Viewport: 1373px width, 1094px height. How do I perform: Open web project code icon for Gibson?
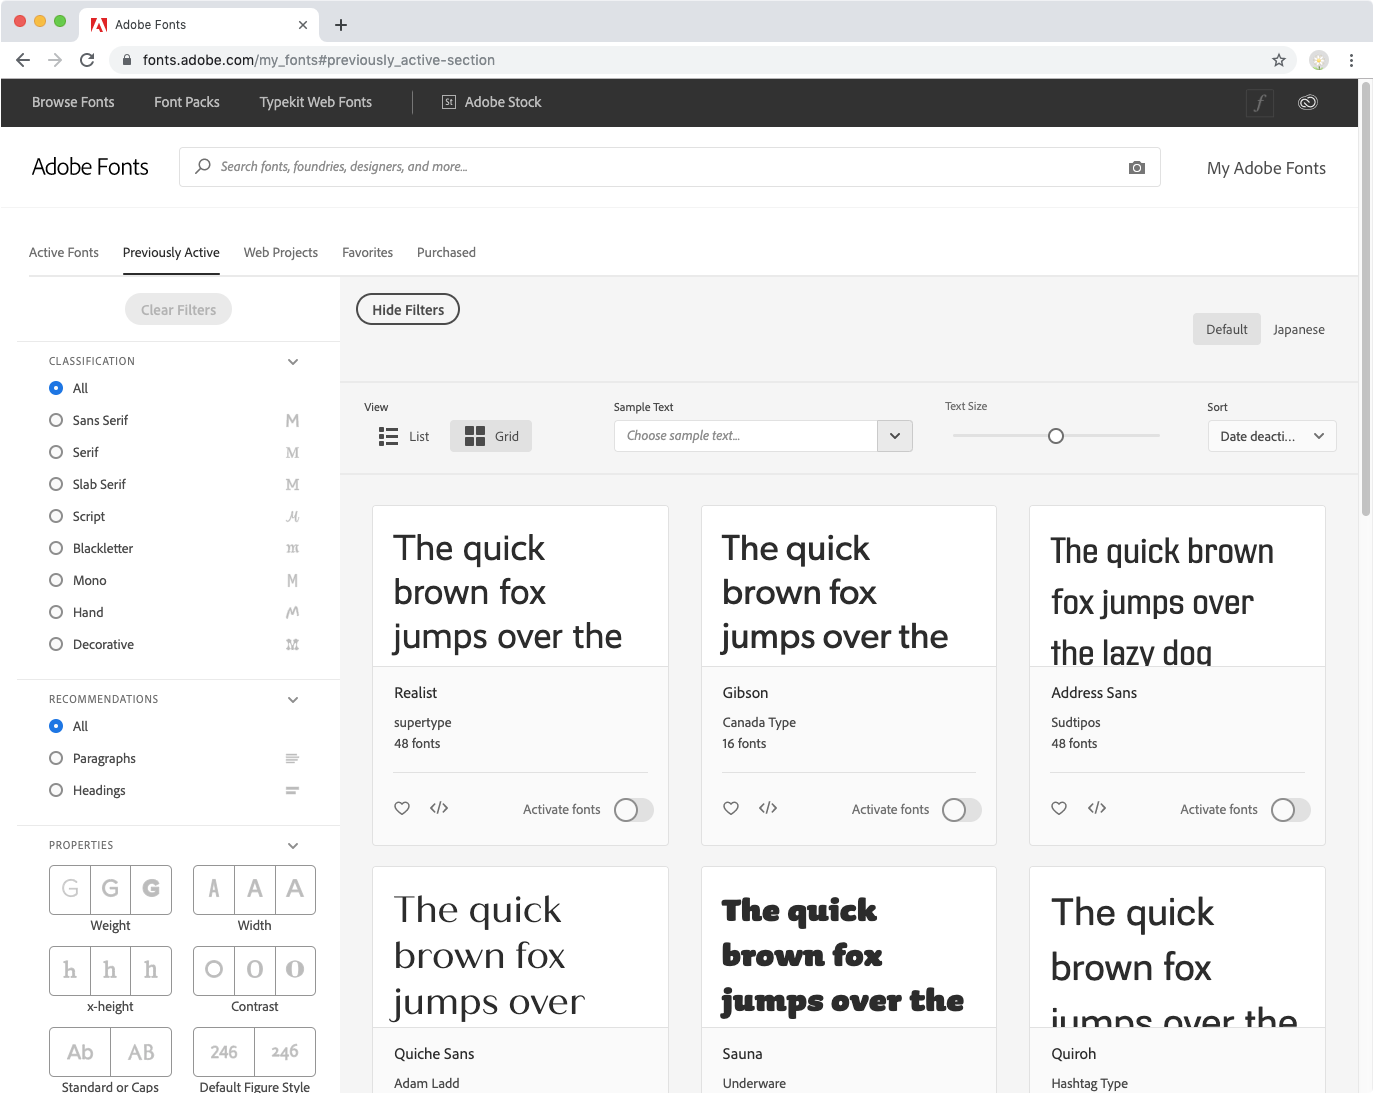click(x=768, y=808)
